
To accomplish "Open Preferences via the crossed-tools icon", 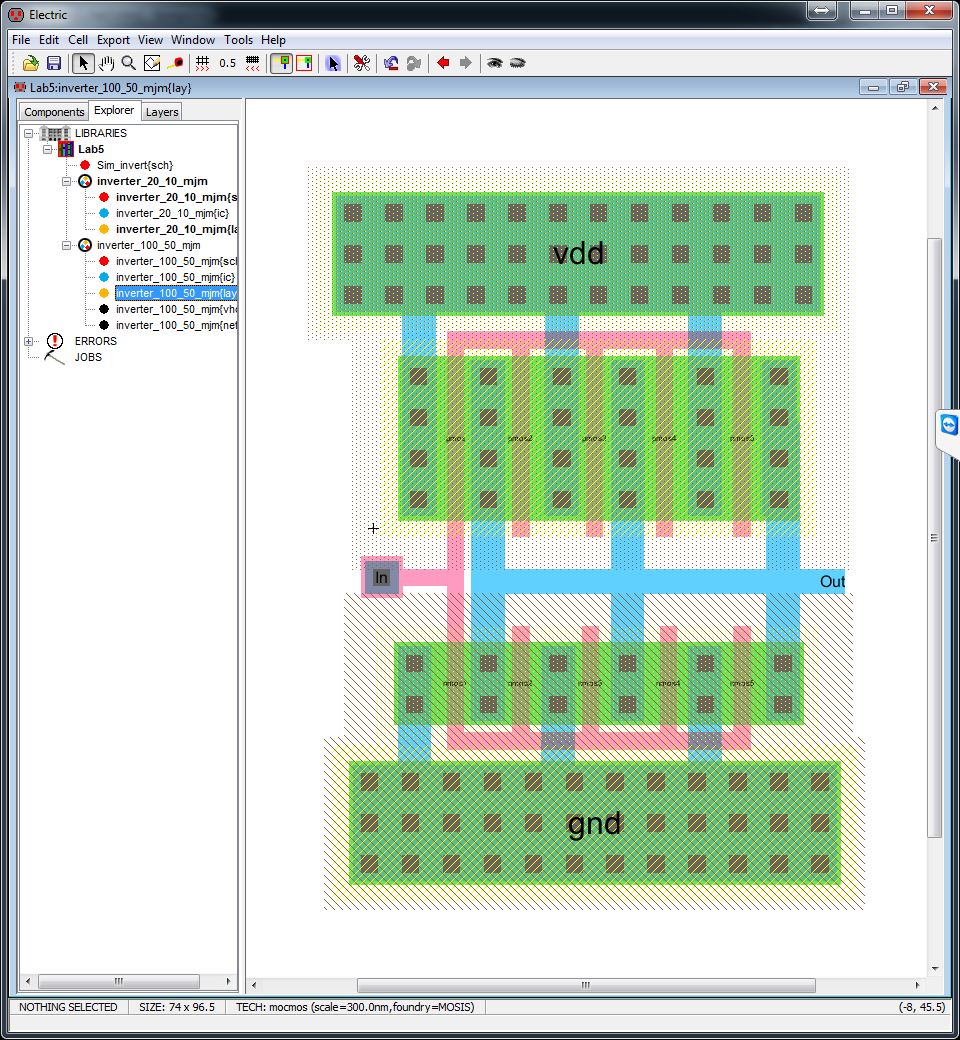I will [361, 62].
